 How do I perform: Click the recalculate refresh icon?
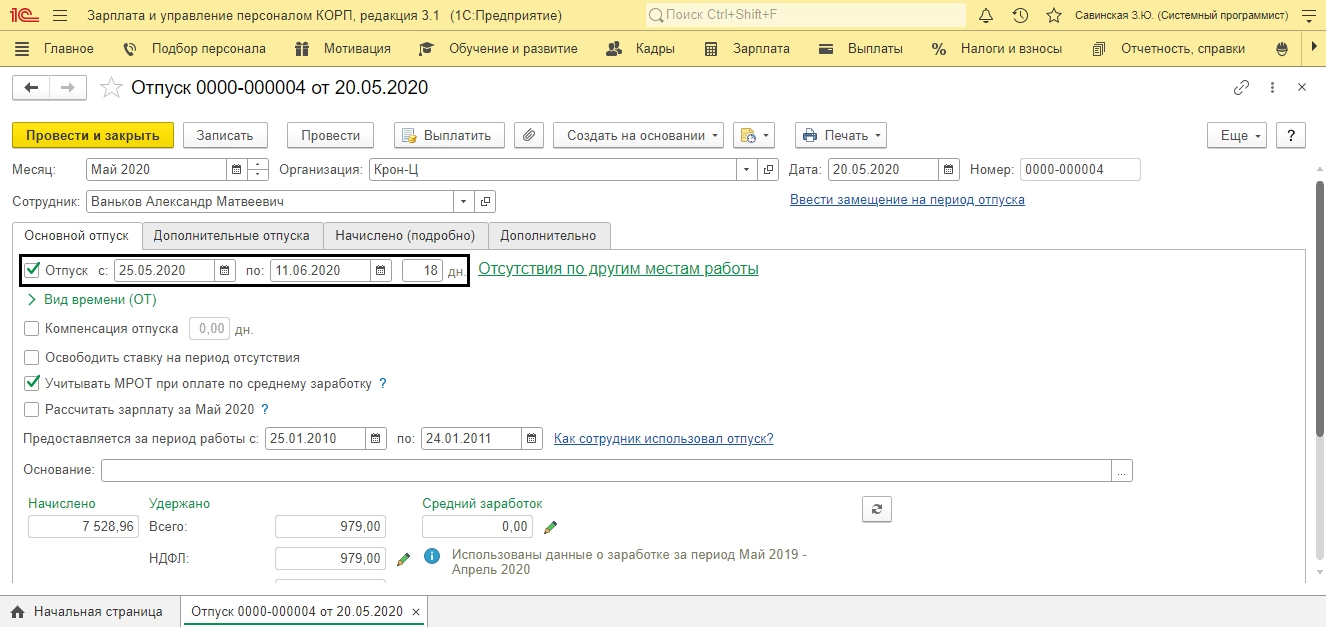877,509
